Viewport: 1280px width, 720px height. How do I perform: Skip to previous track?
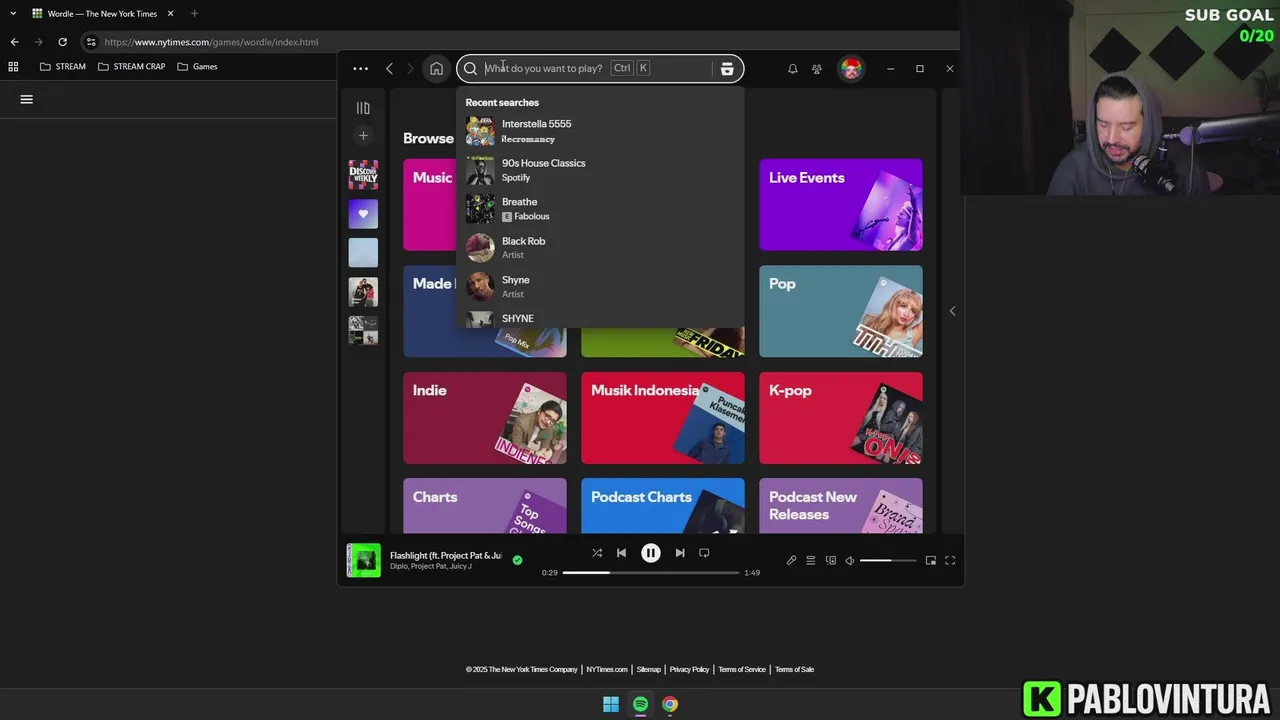(x=621, y=553)
